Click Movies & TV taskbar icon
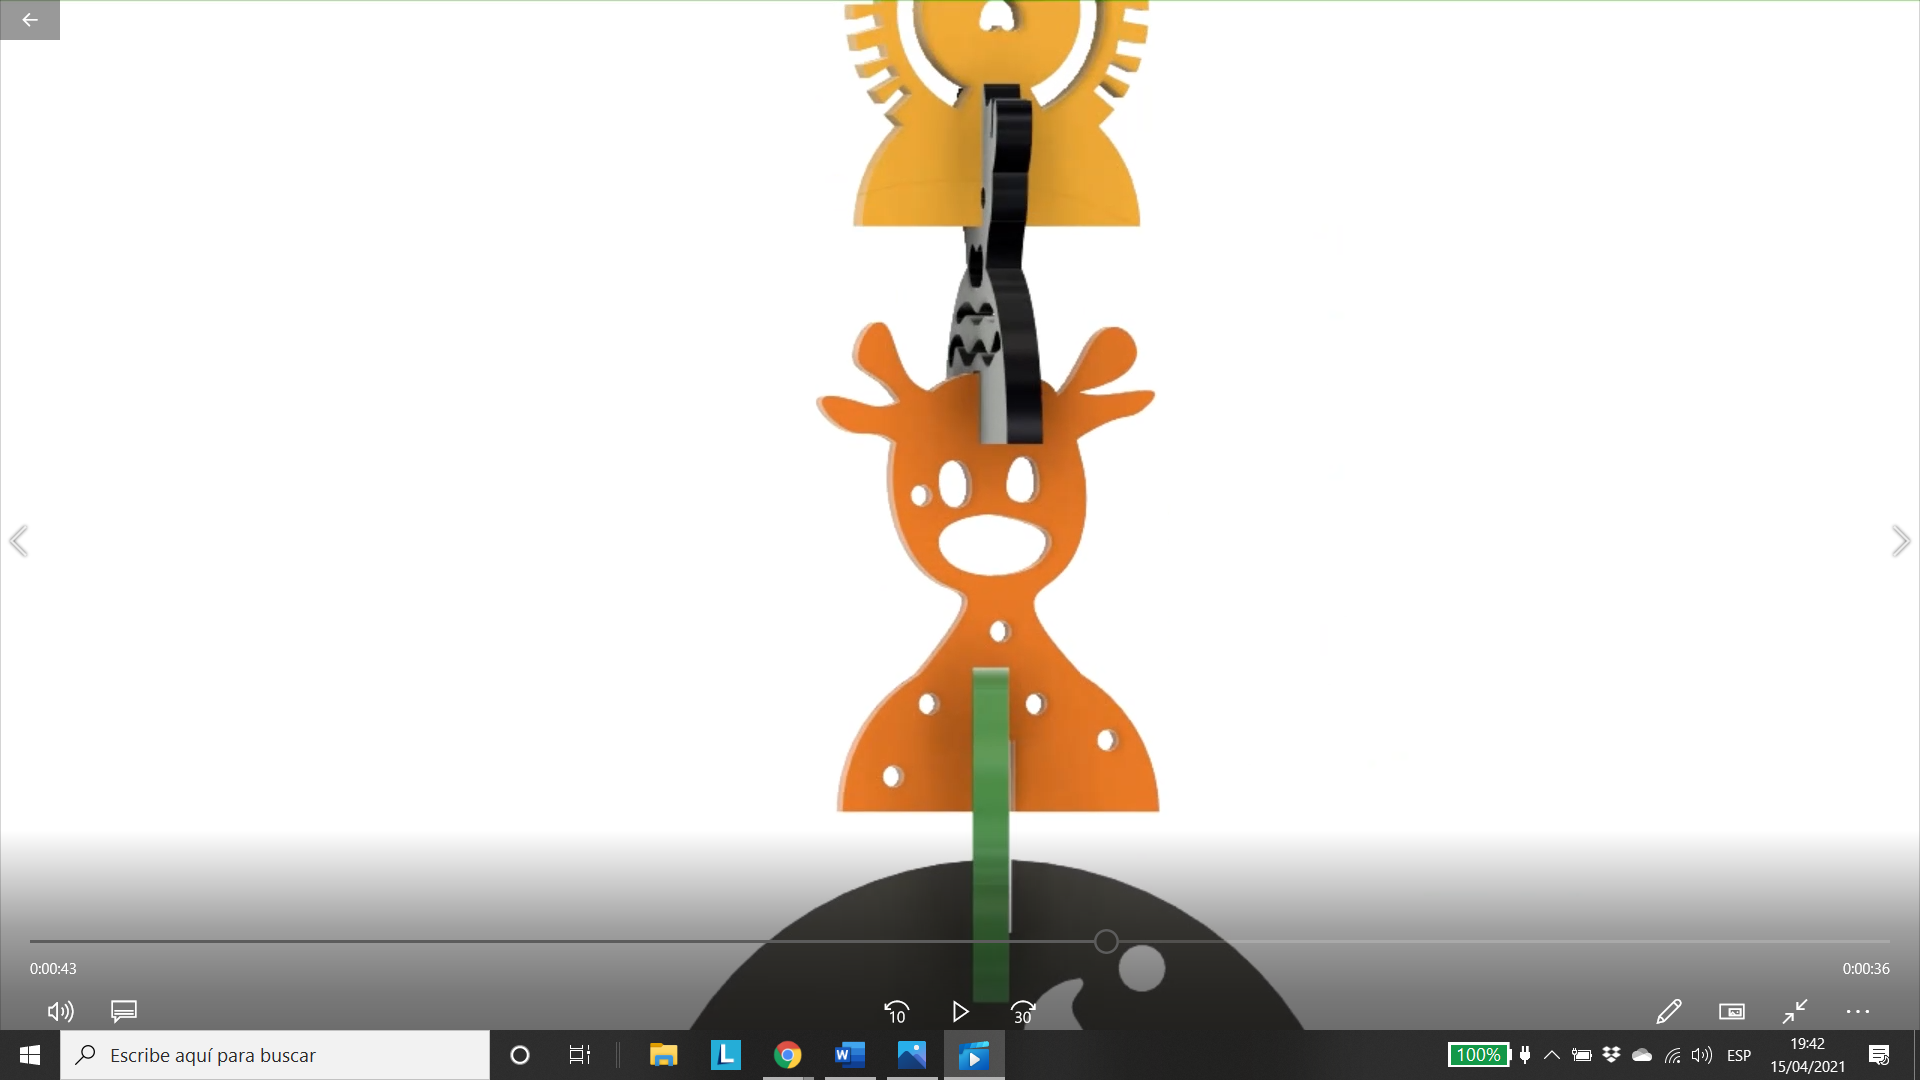The image size is (1920, 1080). 974,1055
